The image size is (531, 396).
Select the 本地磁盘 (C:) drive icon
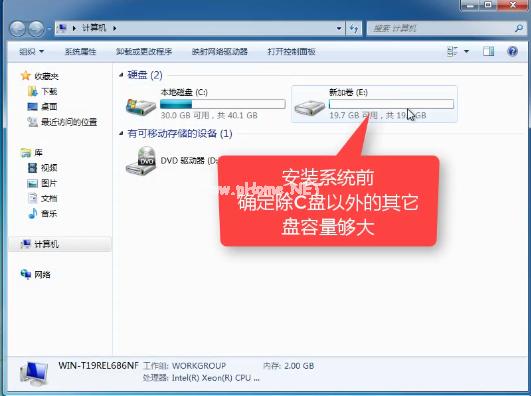[x=141, y=107]
